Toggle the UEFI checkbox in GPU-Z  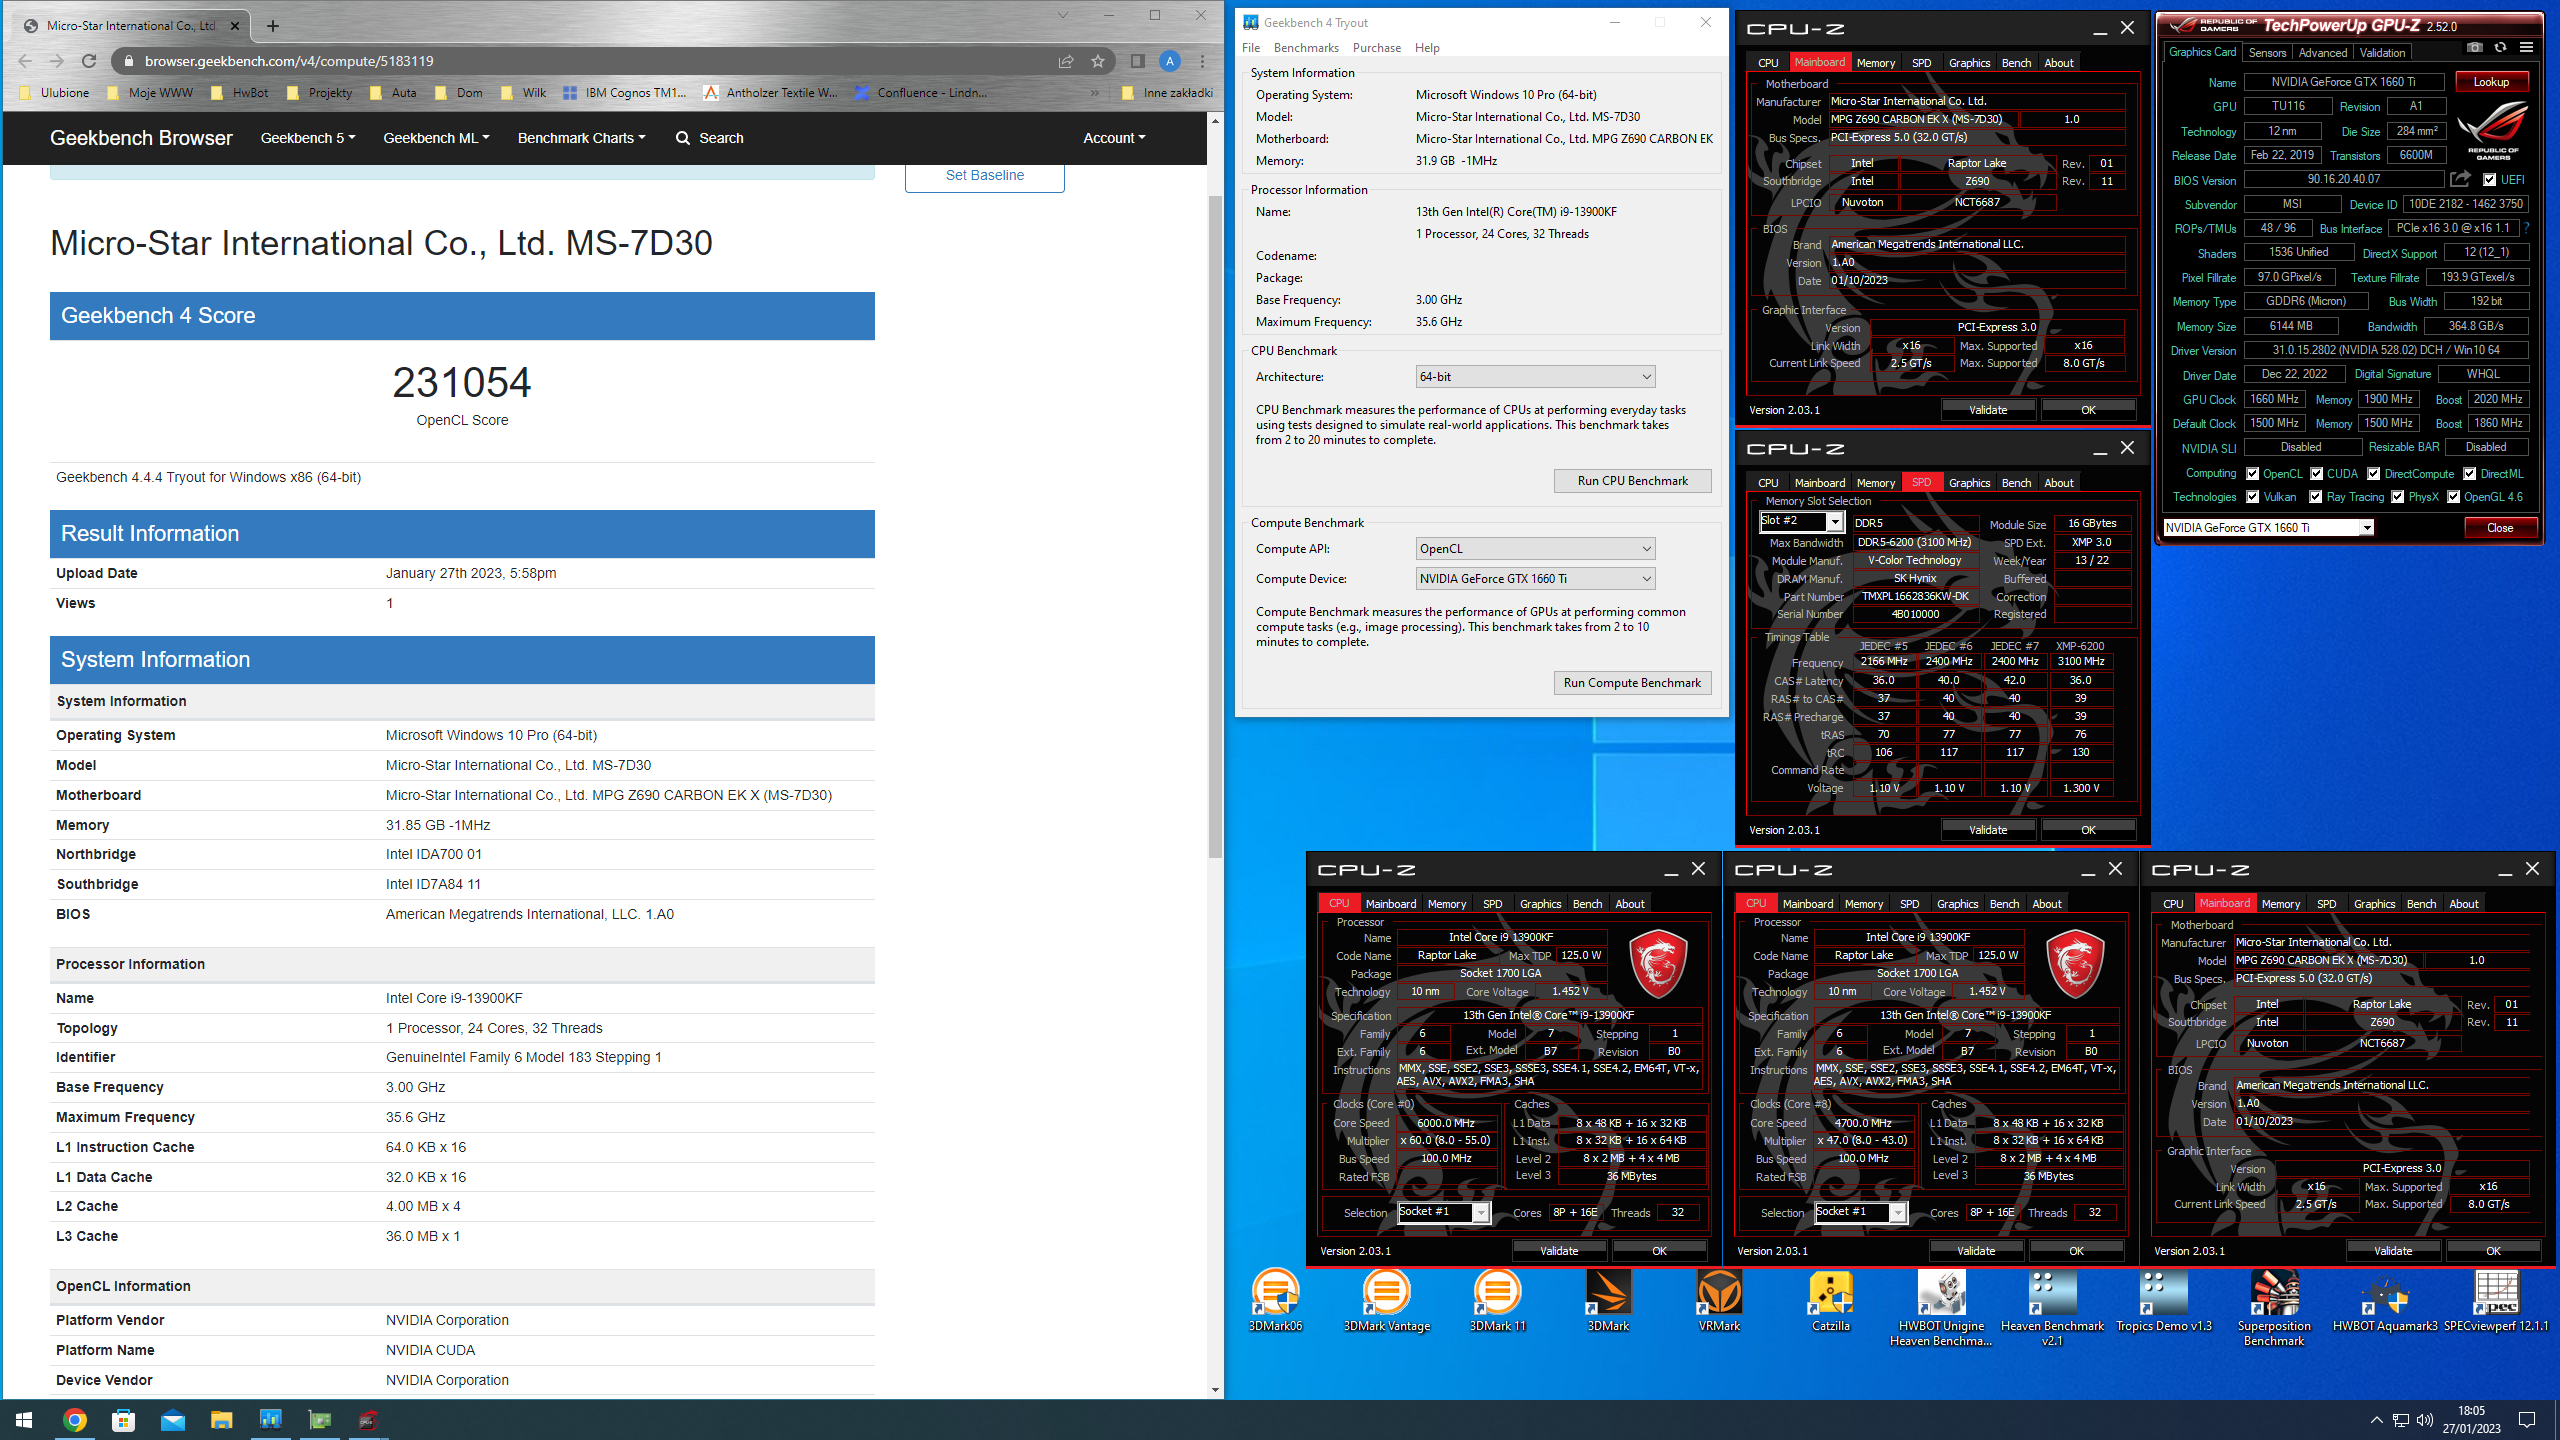pos(2489,180)
